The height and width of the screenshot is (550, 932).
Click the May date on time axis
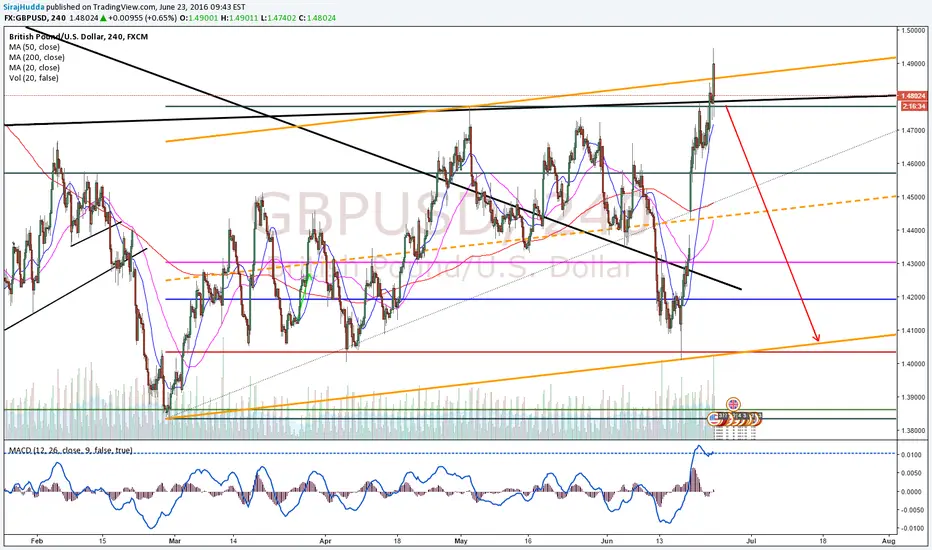(461, 541)
